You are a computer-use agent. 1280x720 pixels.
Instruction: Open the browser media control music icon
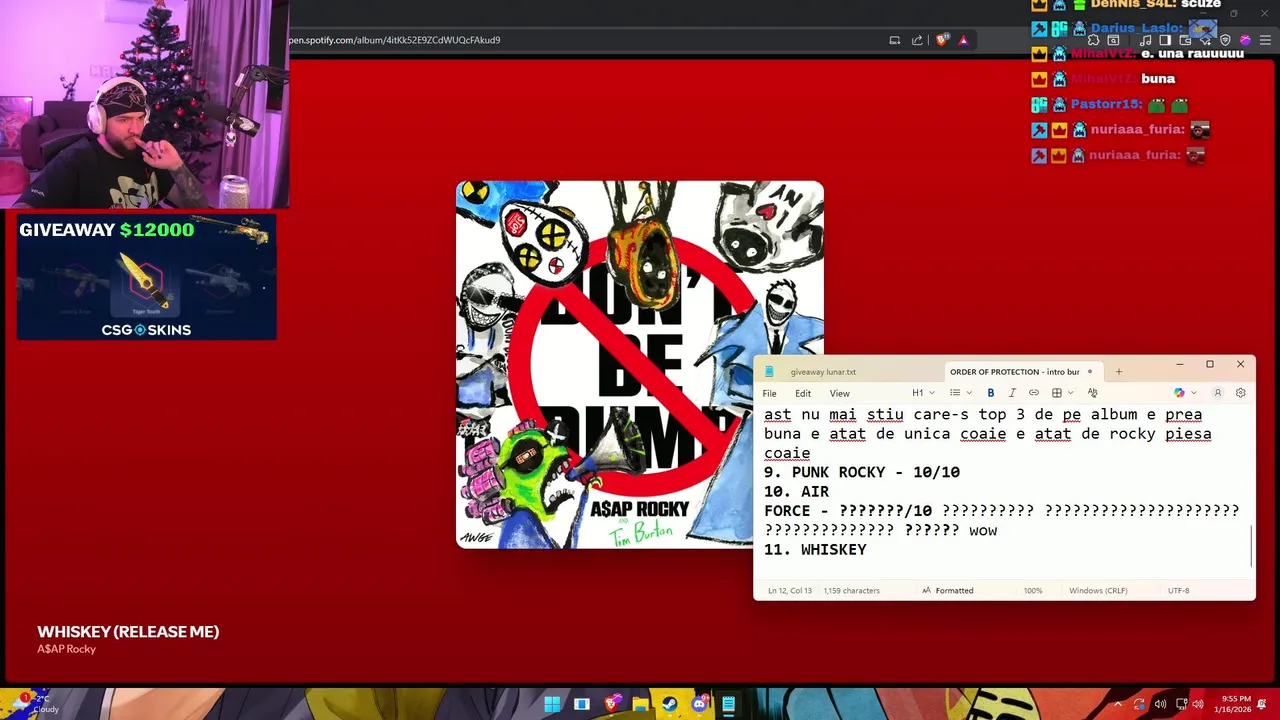(1145, 40)
